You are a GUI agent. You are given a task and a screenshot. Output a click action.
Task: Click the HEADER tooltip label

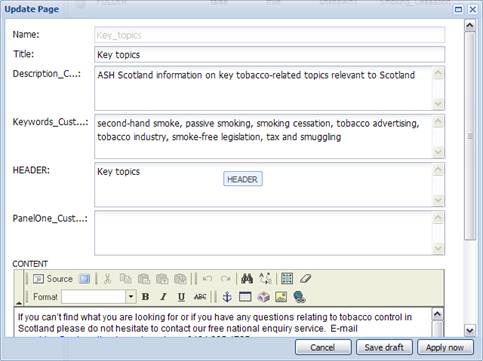(x=243, y=179)
